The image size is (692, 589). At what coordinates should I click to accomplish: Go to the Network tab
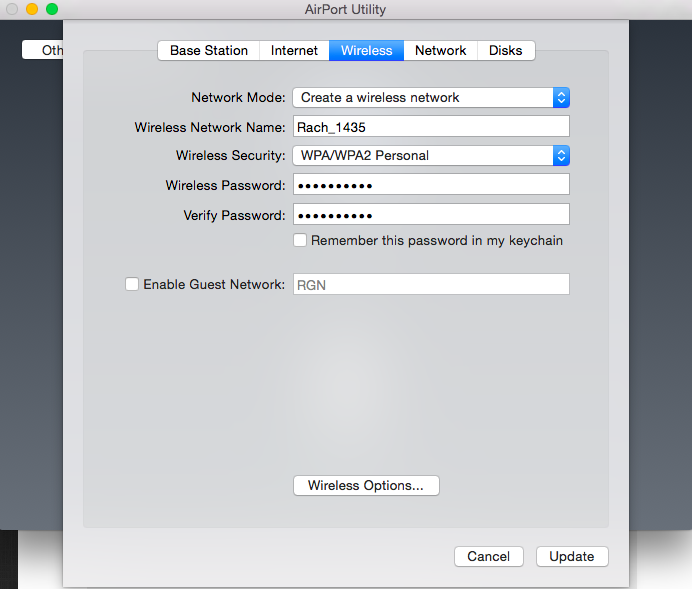click(440, 50)
